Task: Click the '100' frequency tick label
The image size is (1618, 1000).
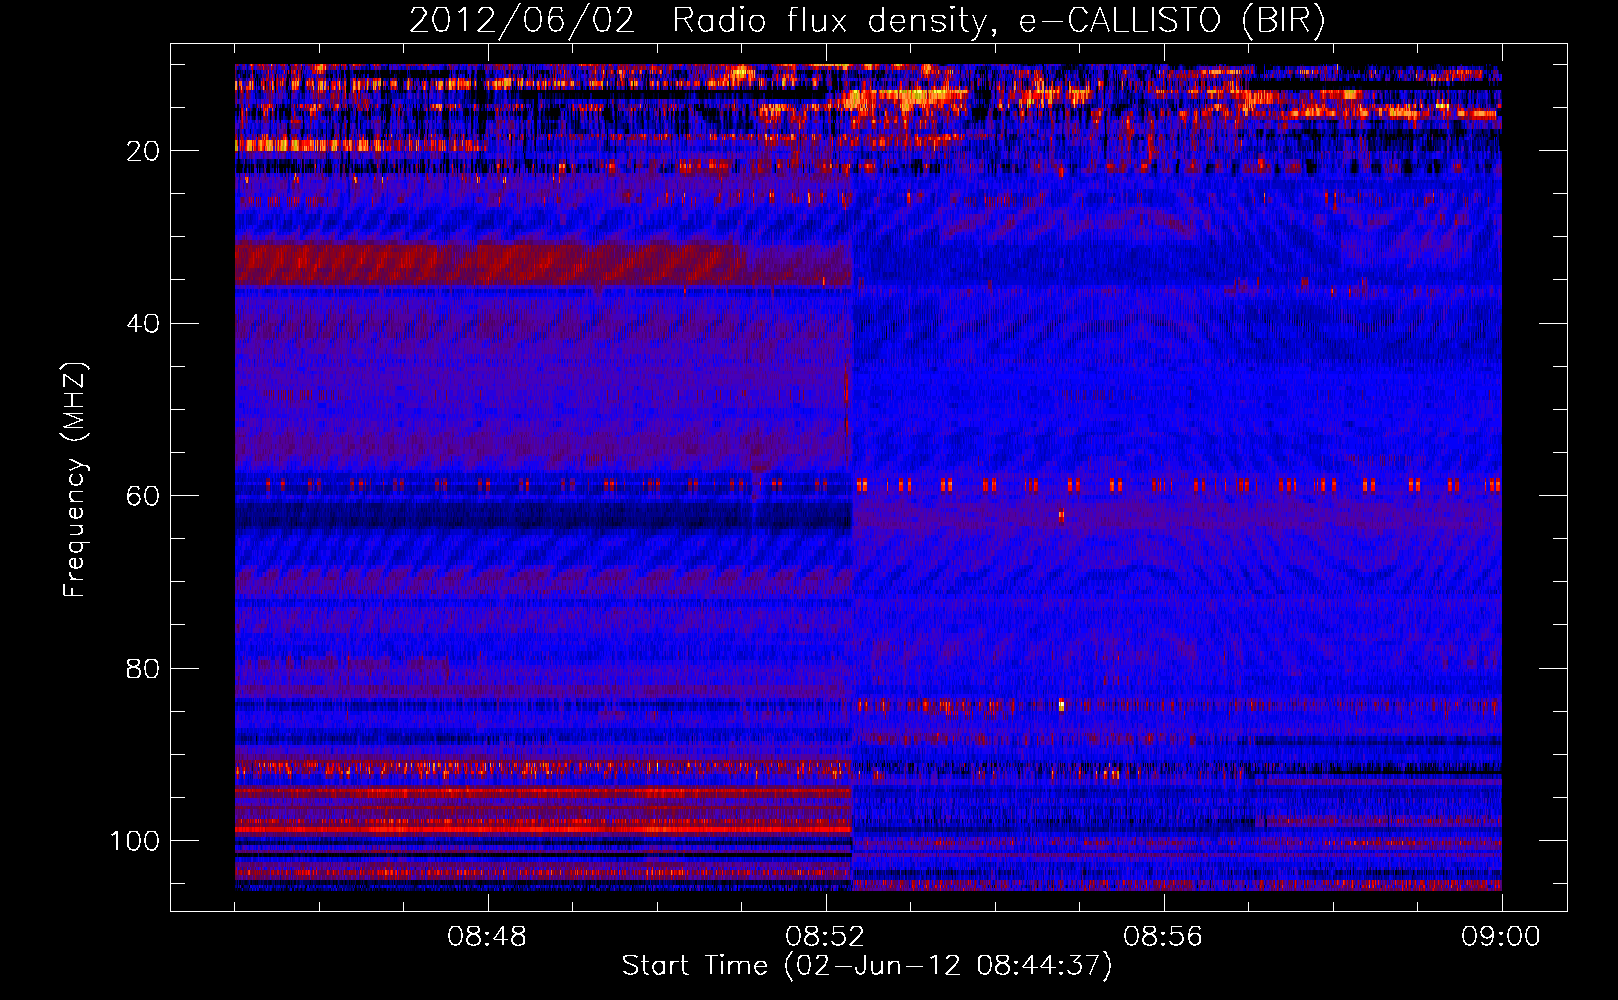Action: pyautogui.click(x=135, y=841)
